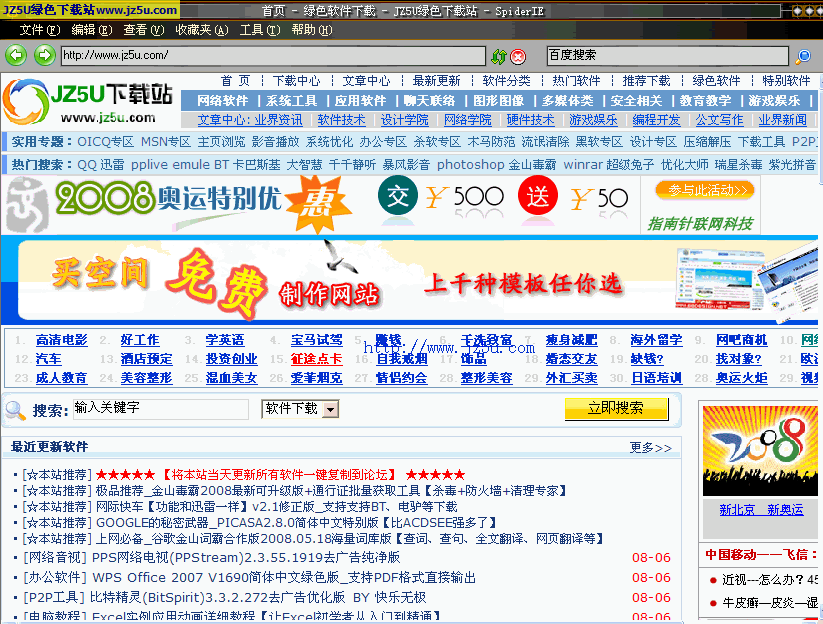Open the 日语培训 ad link

[x=656, y=378]
